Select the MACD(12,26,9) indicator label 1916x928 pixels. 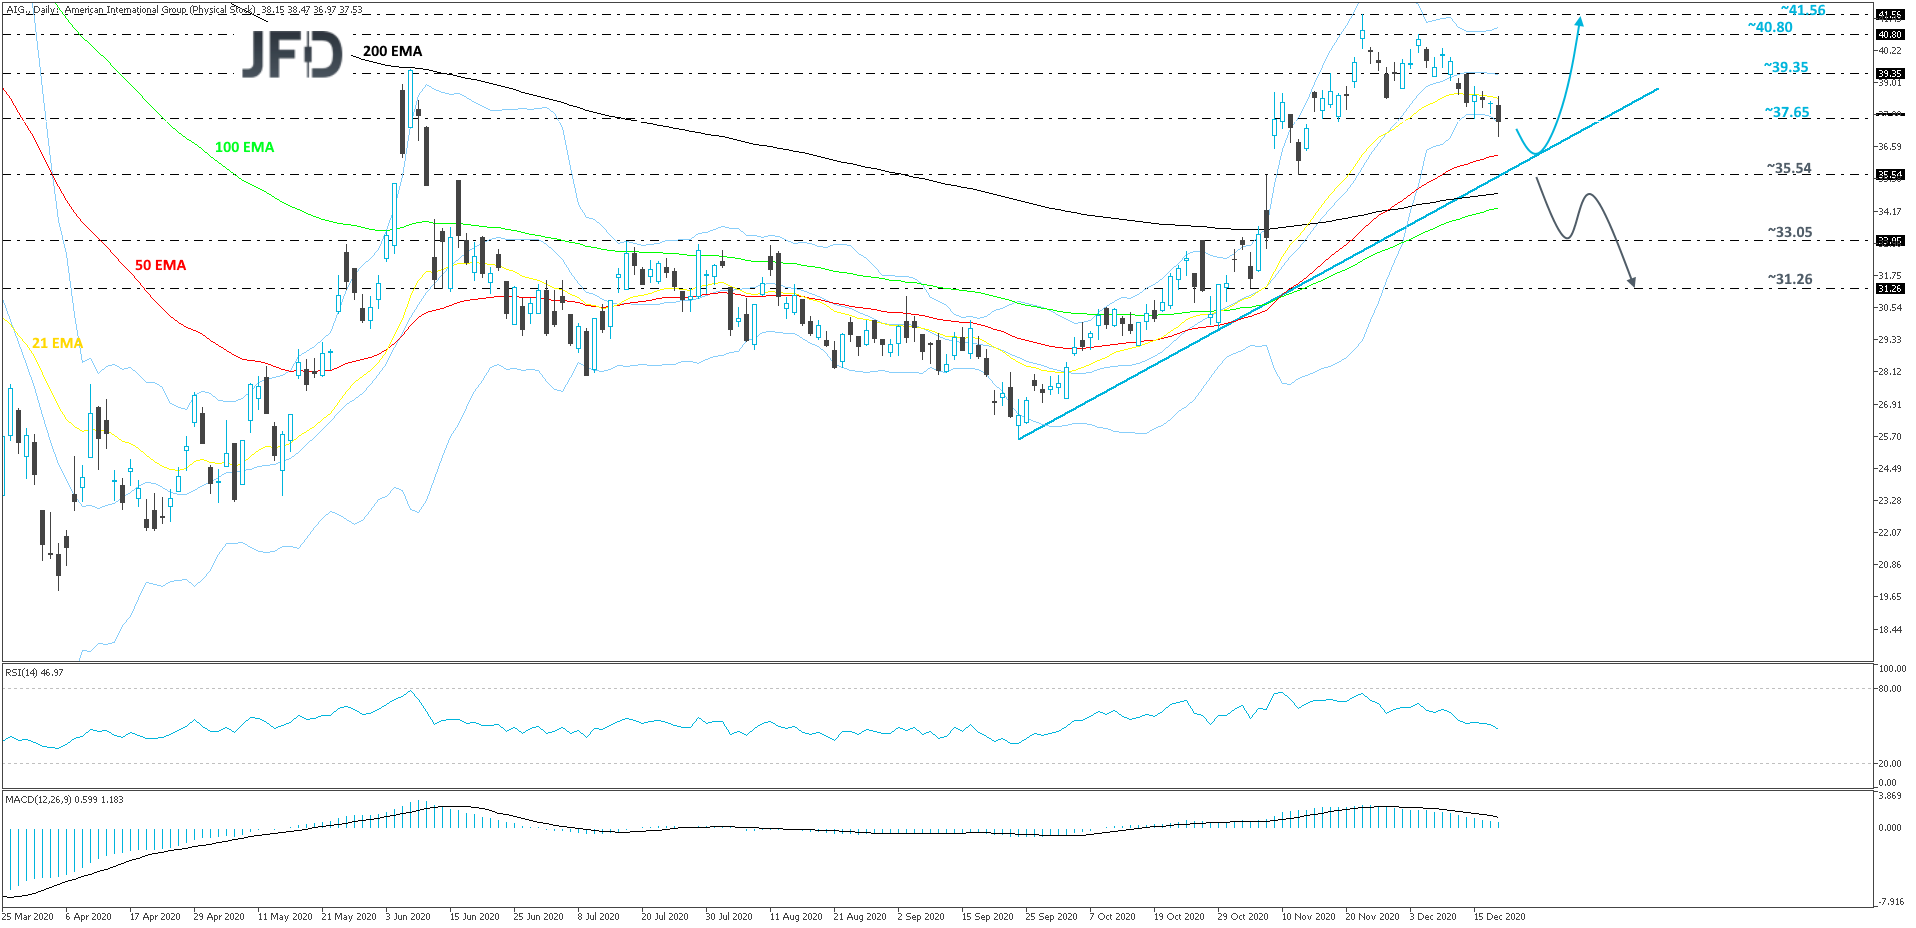[64, 799]
